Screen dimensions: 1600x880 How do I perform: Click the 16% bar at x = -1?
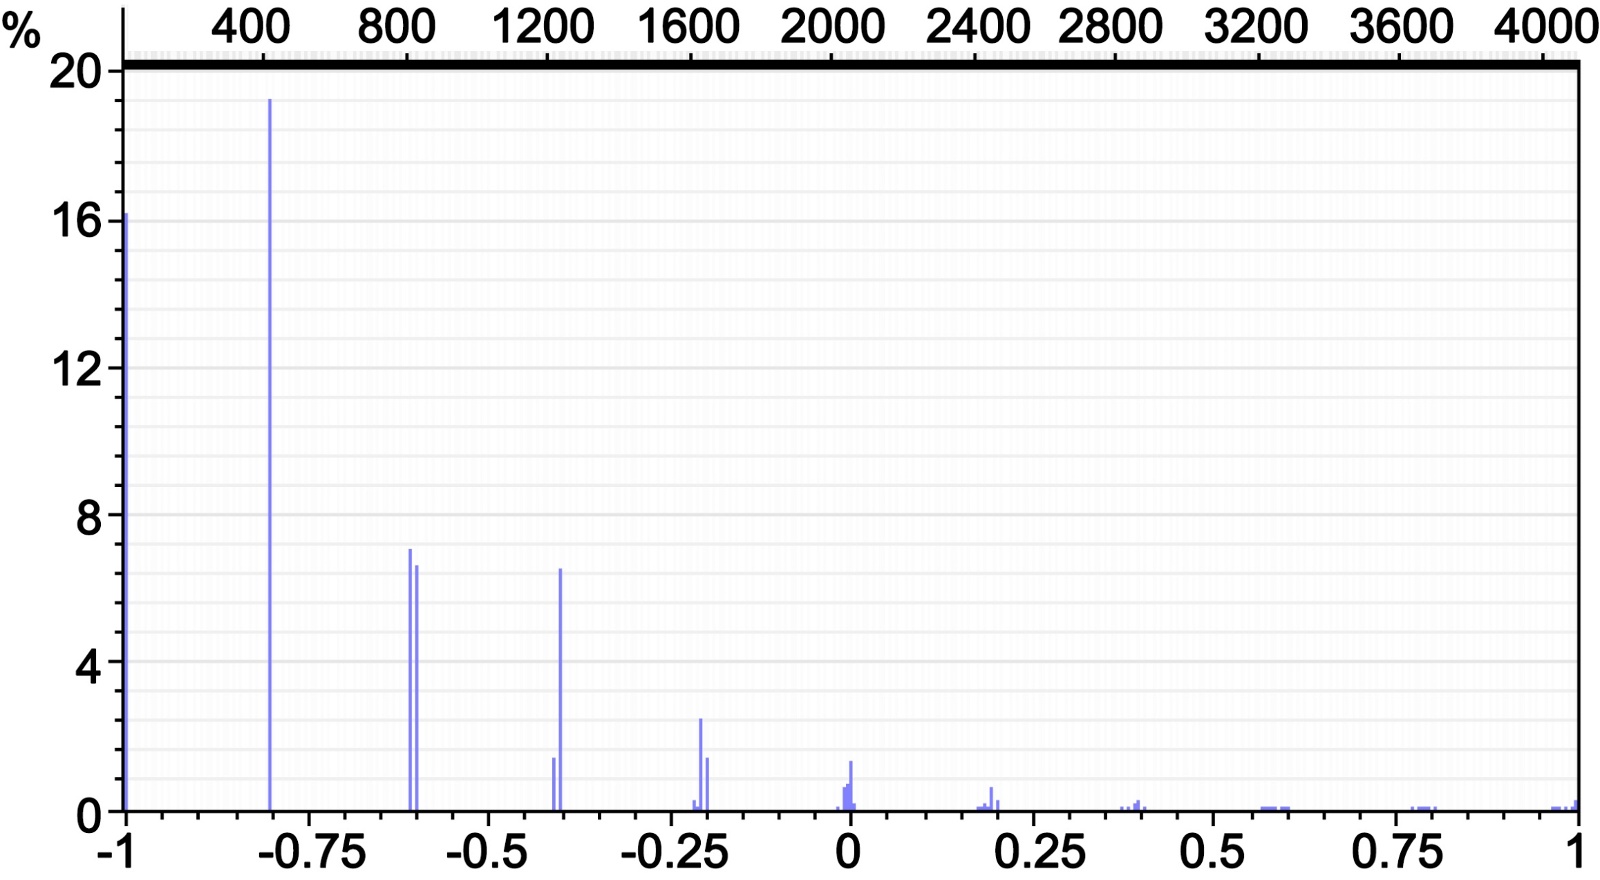point(126,510)
